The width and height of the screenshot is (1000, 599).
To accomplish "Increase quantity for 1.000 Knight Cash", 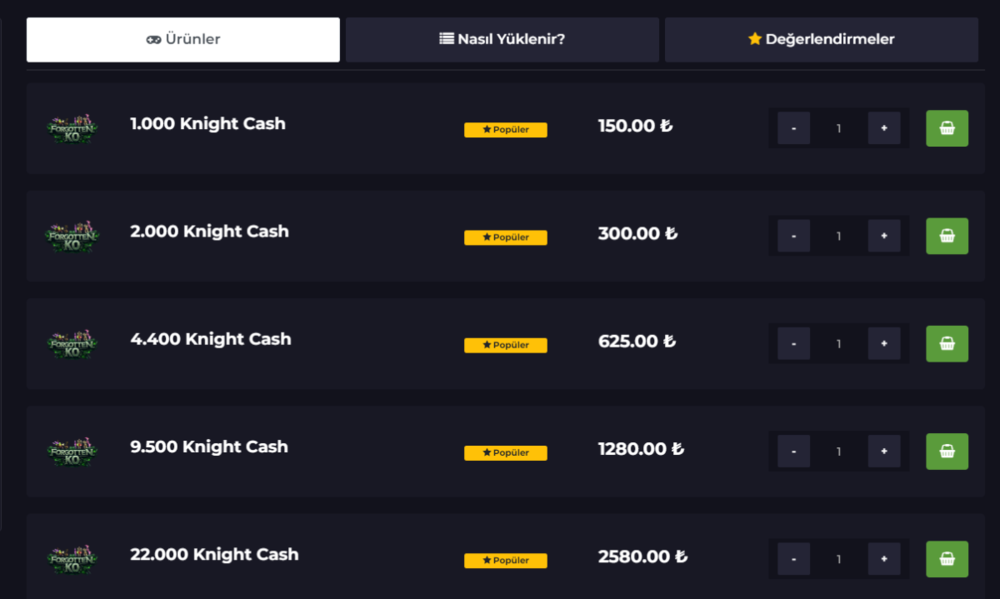I will pos(884,128).
